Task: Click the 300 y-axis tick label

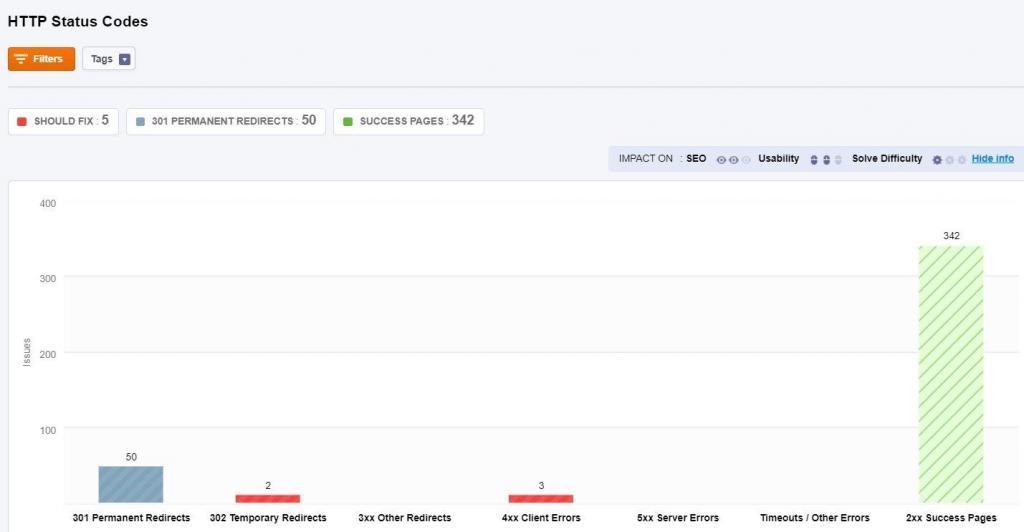Action: coord(48,279)
